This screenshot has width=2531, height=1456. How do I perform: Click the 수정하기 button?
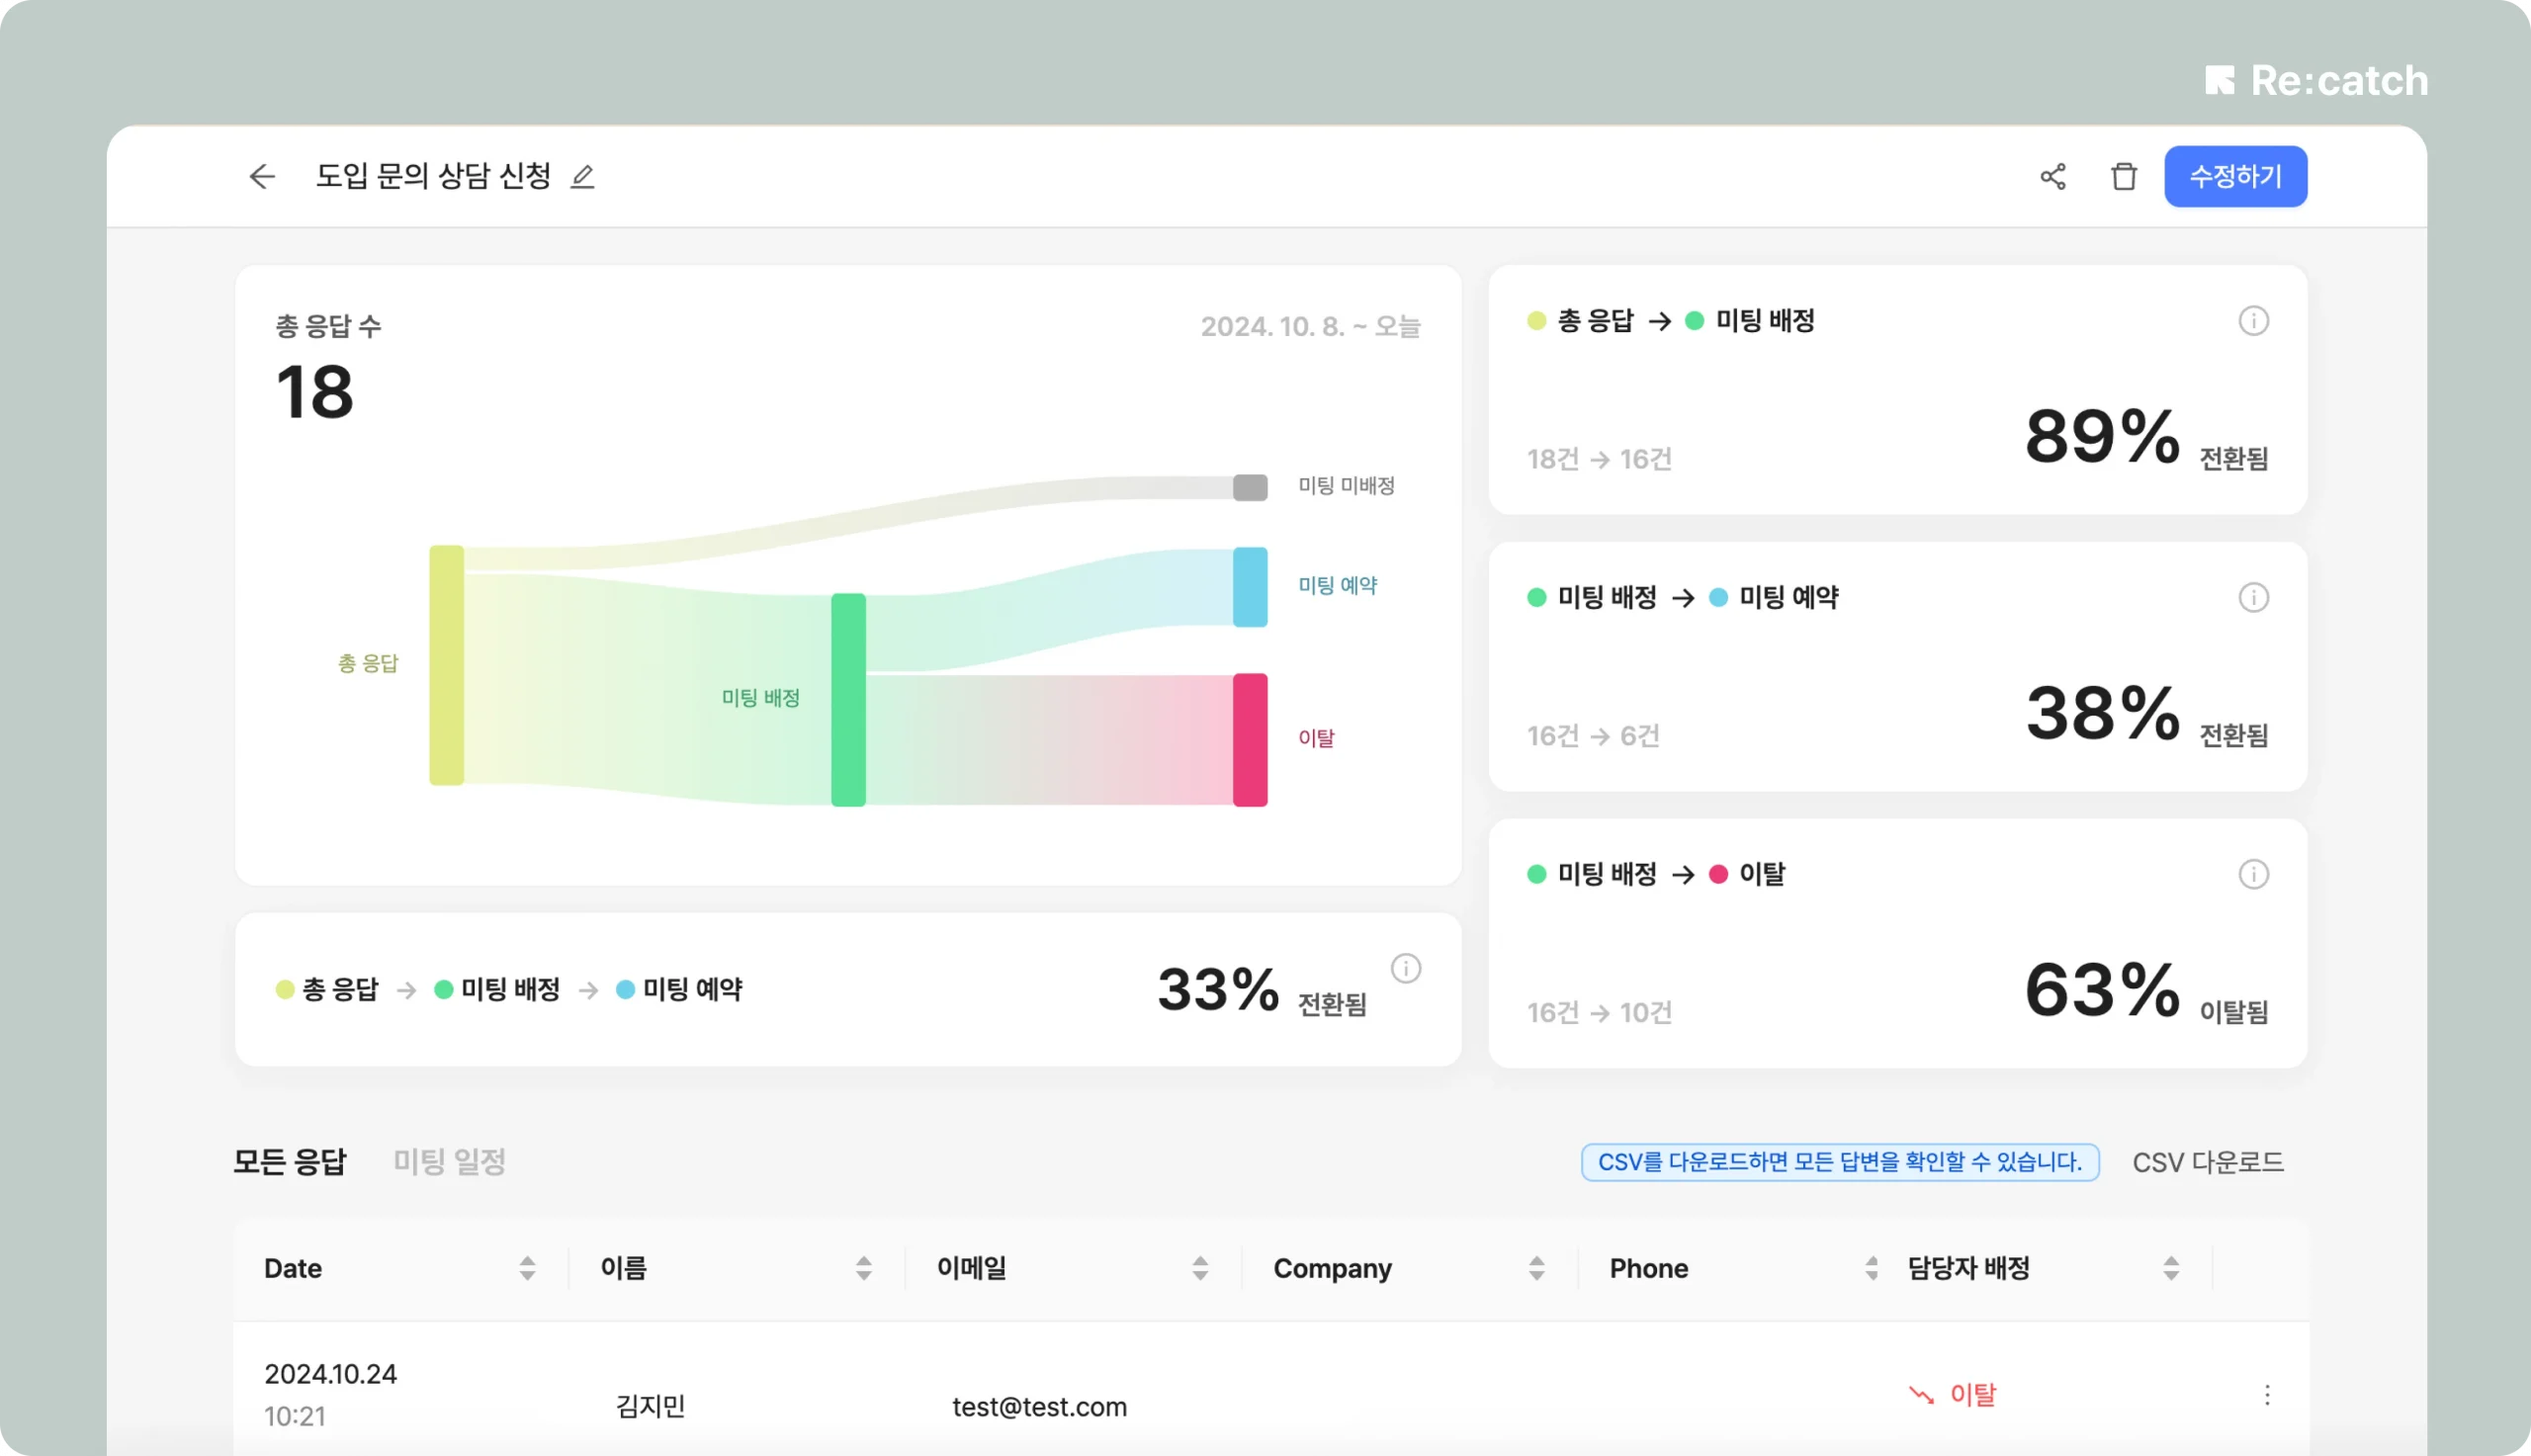pos(2235,177)
